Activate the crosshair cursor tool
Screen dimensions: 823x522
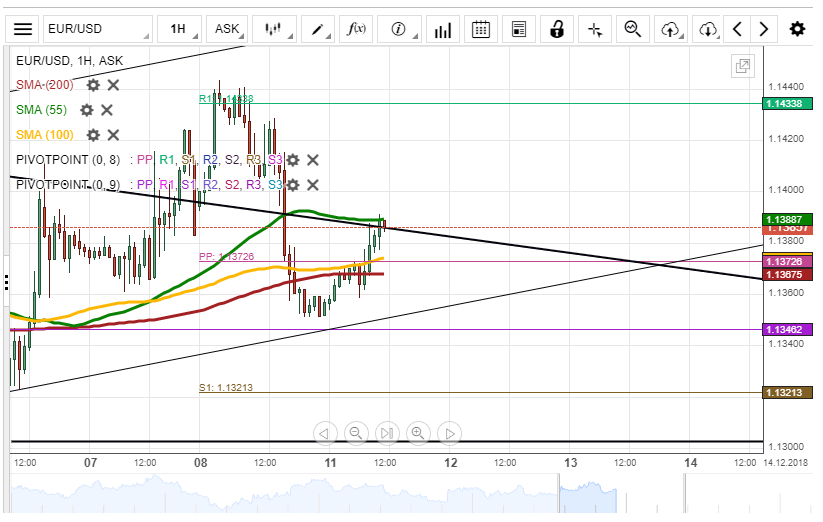(x=595, y=29)
